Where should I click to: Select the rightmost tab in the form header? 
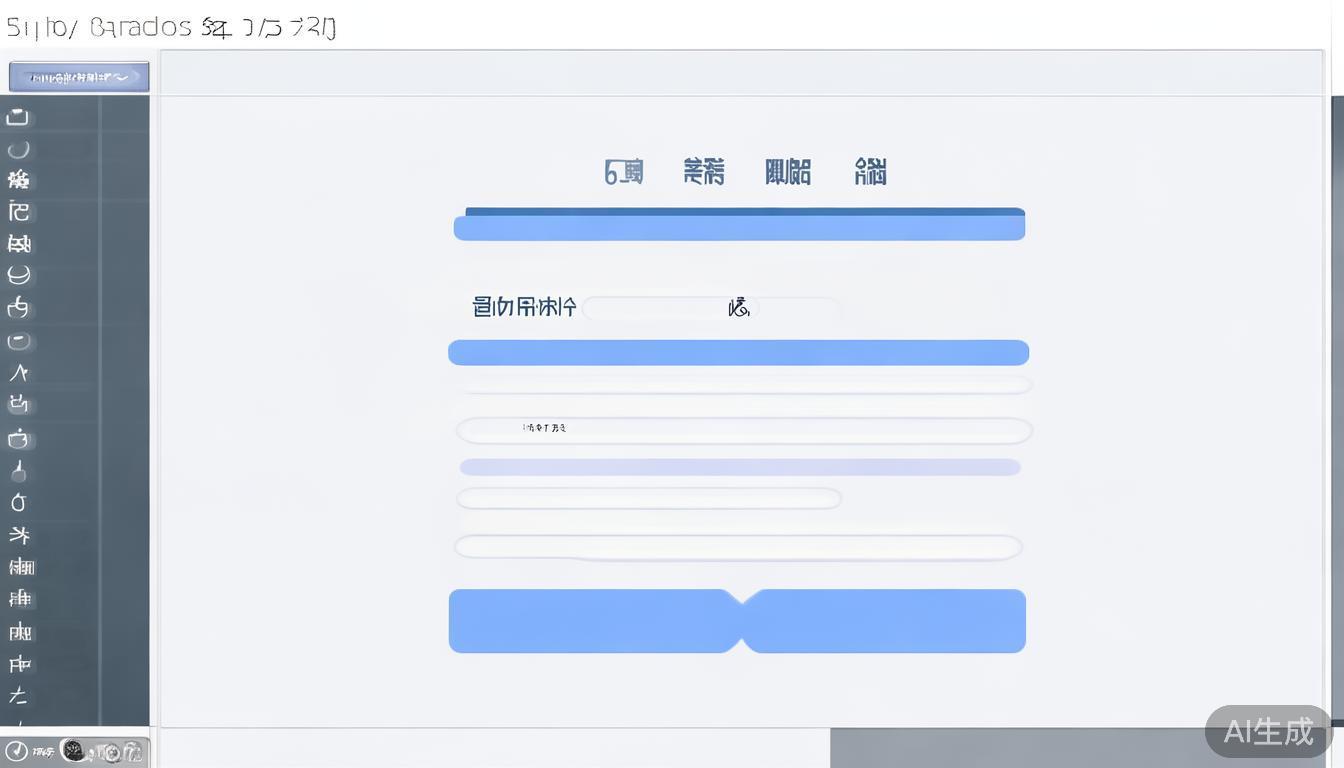[x=868, y=172]
